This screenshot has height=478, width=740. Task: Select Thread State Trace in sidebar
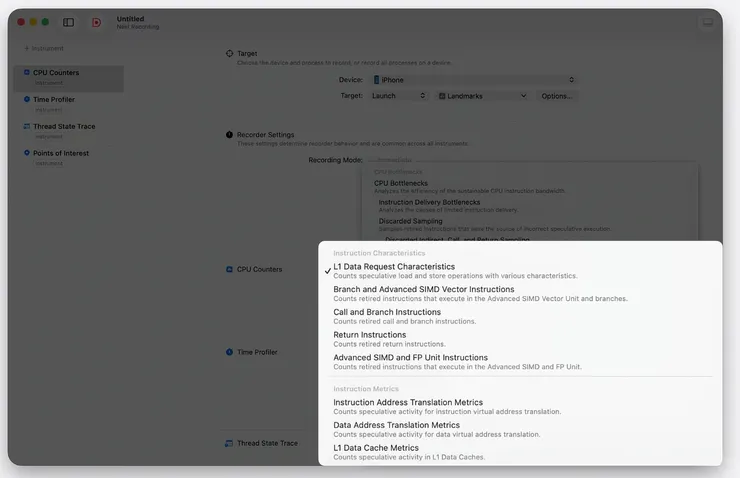[x=69, y=131]
